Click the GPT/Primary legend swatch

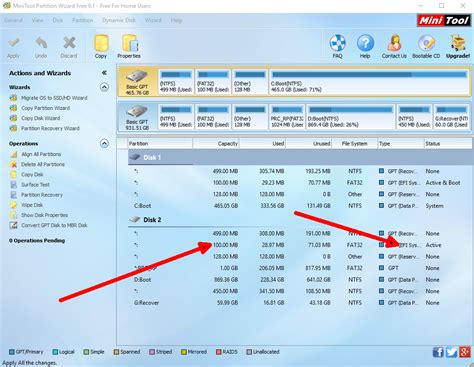point(12,352)
